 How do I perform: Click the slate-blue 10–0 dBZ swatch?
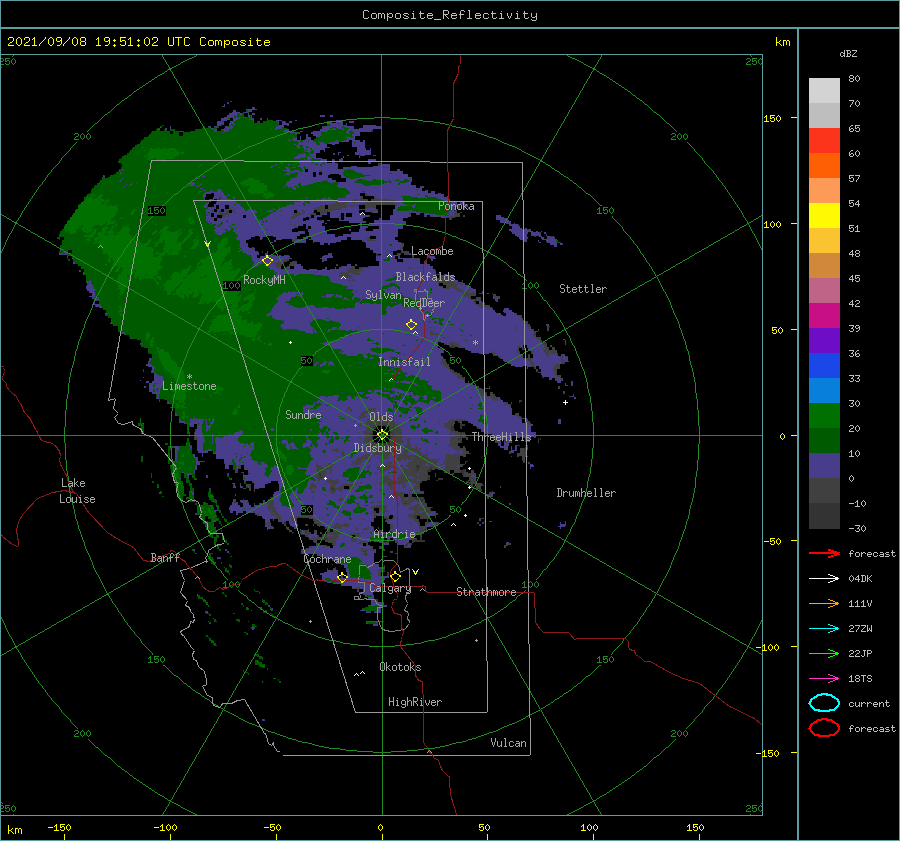pyautogui.click(x=824, y=466)
